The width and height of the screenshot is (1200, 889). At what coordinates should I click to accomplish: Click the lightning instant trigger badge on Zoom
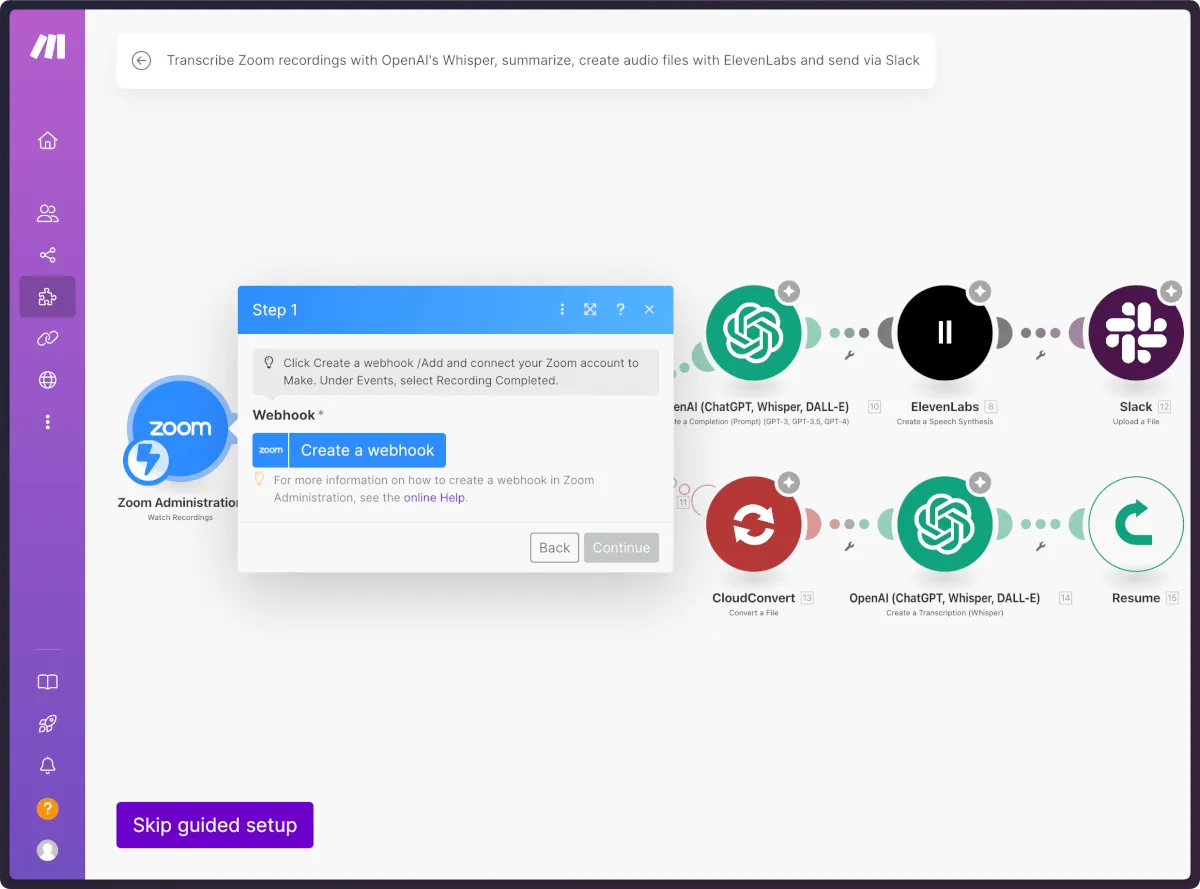pyautogui.click(x=147, y=460)
